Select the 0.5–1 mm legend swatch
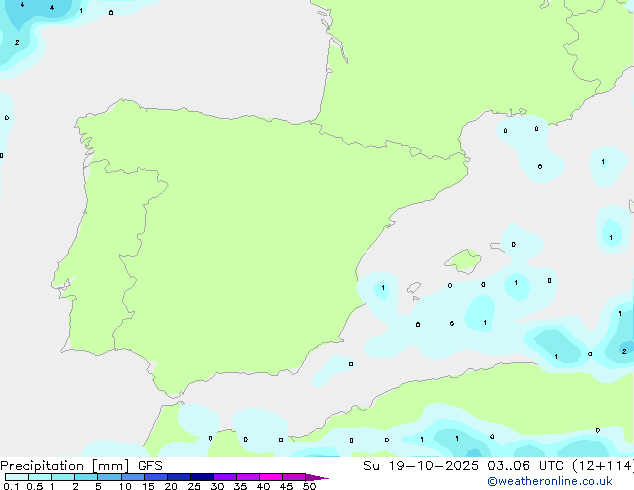This screenshot has height=490, width=634. 40,477
